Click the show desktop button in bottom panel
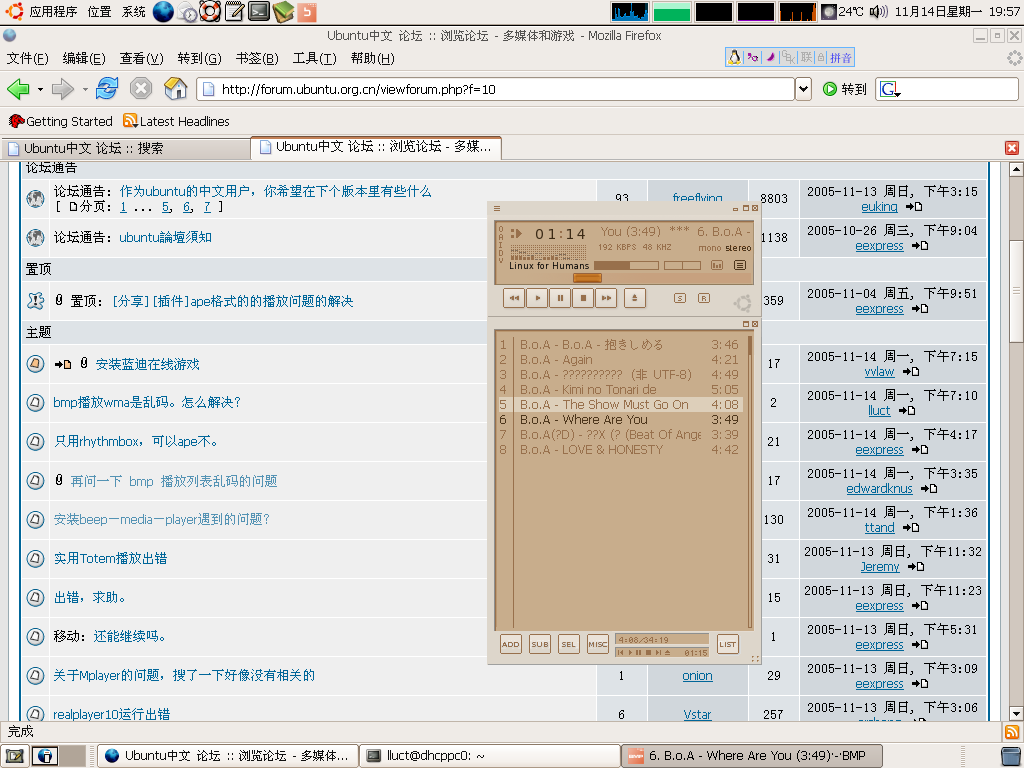The height and width of the screenshot is (768, 1024). coord(14,756)
